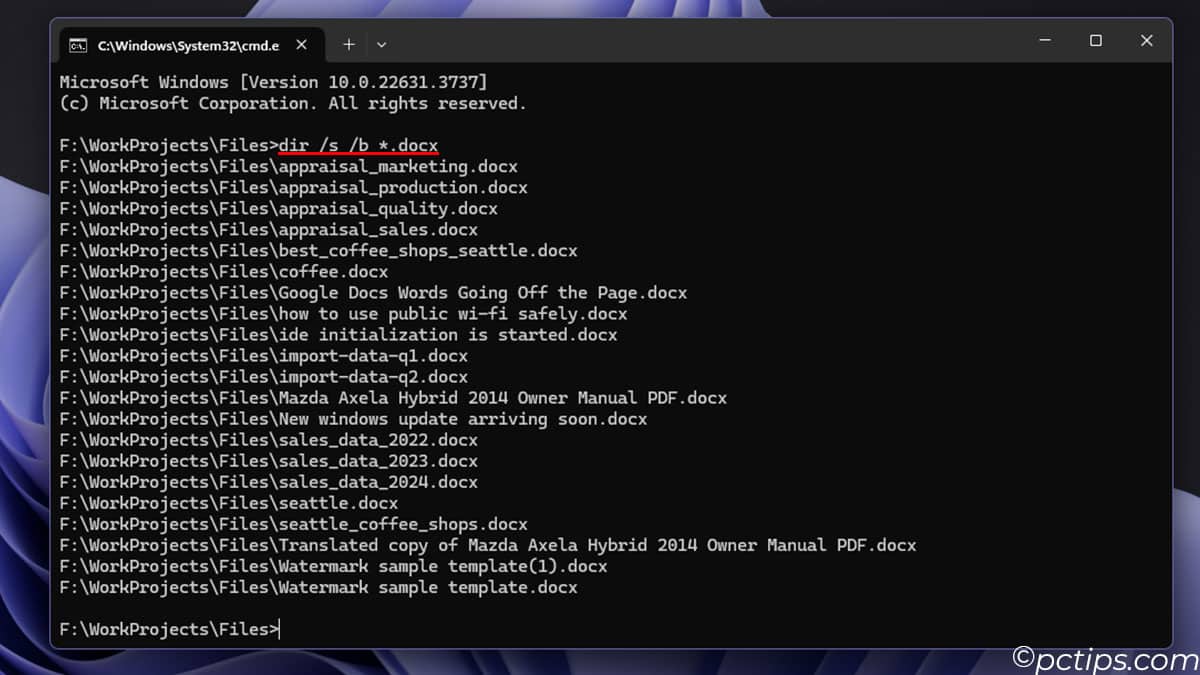Screen dimensions: 1200x675
Task: Click the import-data-q1.docx result line
Action: point(264,355)
